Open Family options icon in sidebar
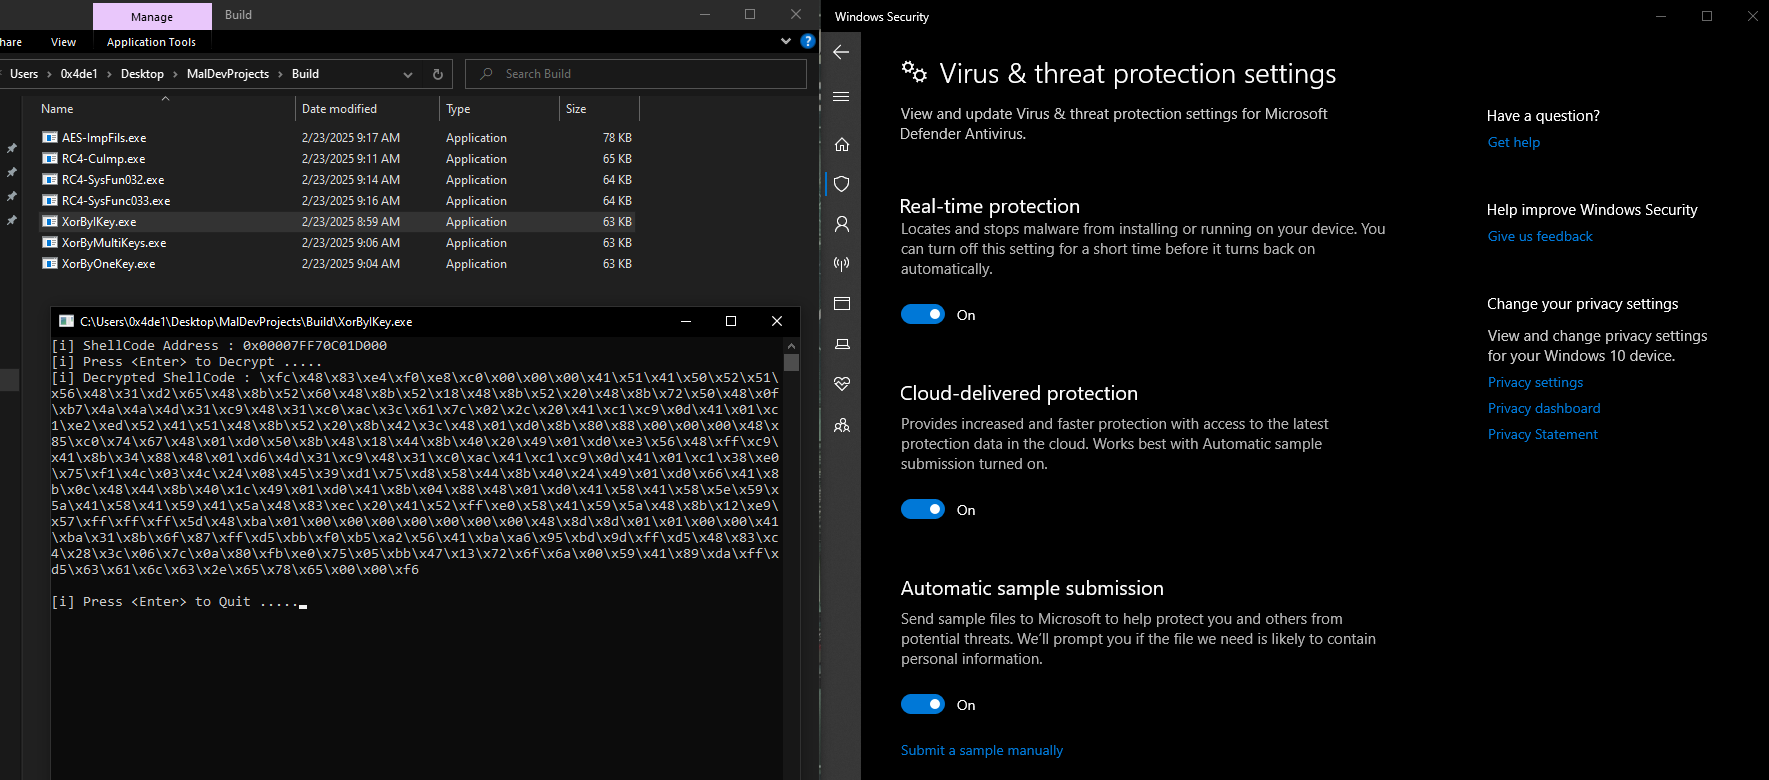 click(x=842, y=425)
